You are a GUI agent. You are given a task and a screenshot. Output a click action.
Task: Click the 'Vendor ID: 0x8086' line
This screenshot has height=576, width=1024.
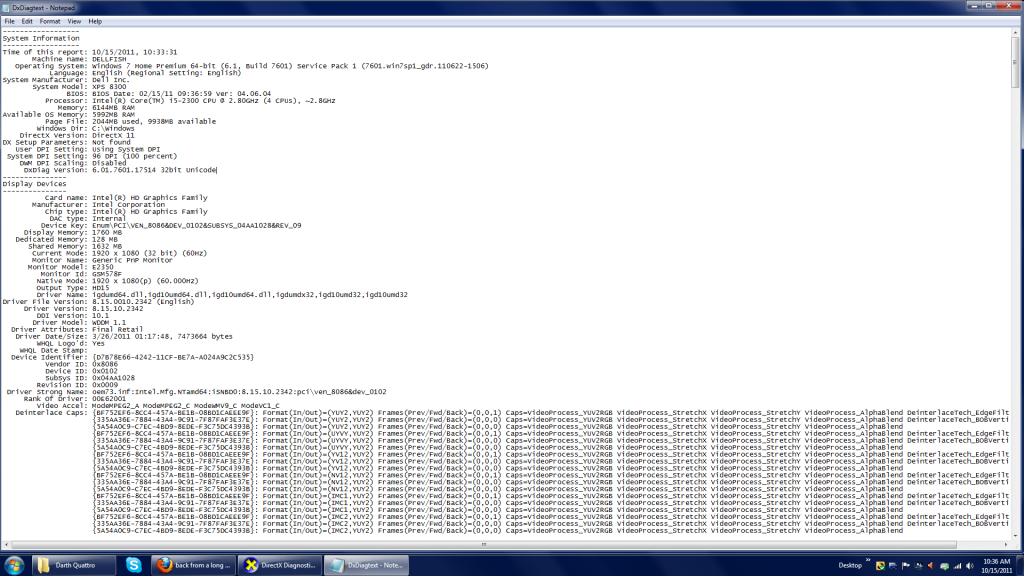(82, 364)
